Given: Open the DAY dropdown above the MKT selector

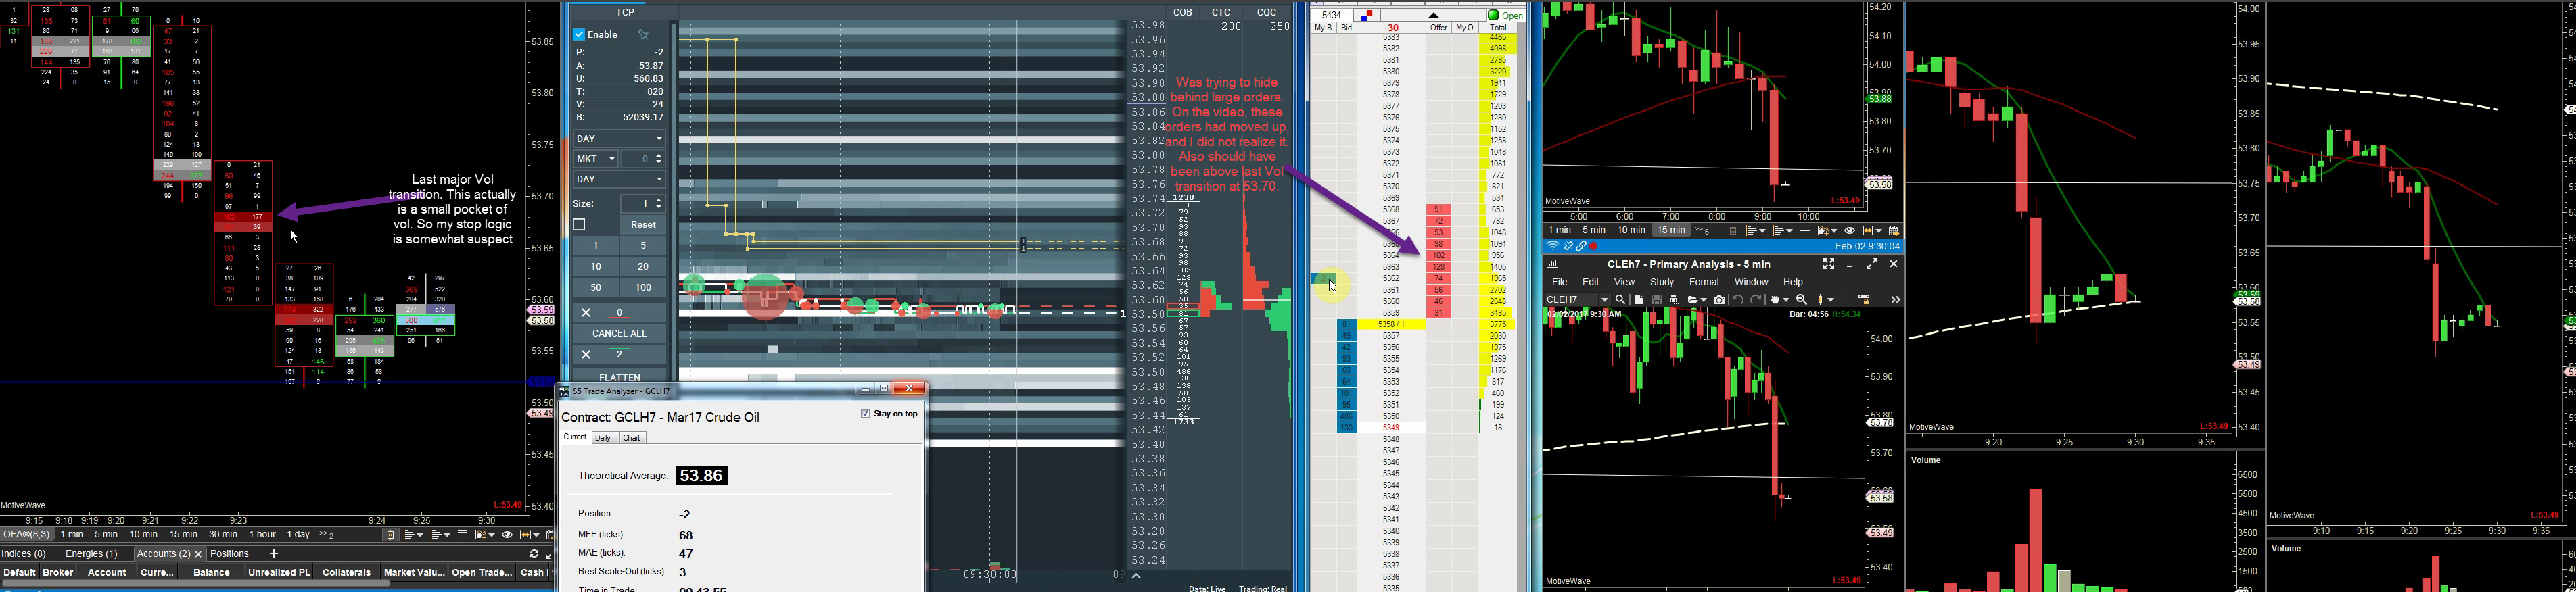Looking at the screenshot, I should 619,139.
